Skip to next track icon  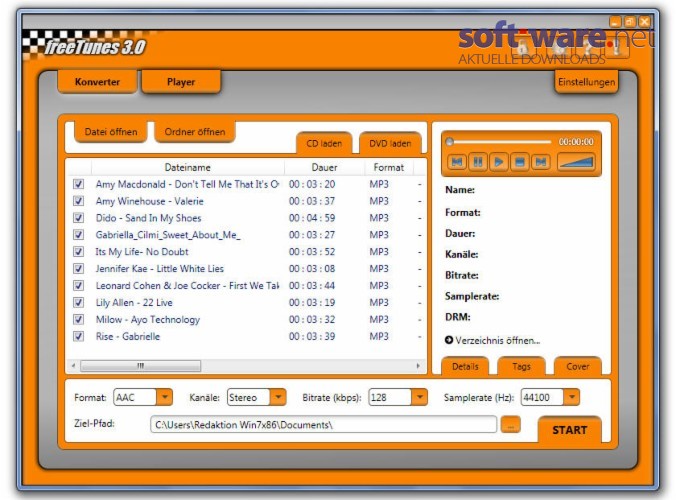point(541,162)
